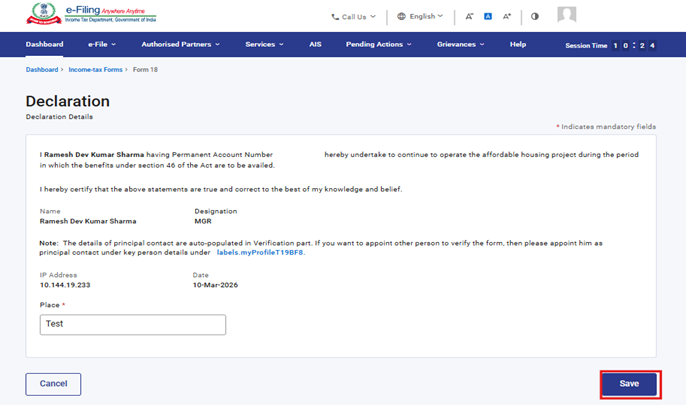Viewport: 686px width, 405px height.
Task: Click the Place input field
Action: point(133,324)
